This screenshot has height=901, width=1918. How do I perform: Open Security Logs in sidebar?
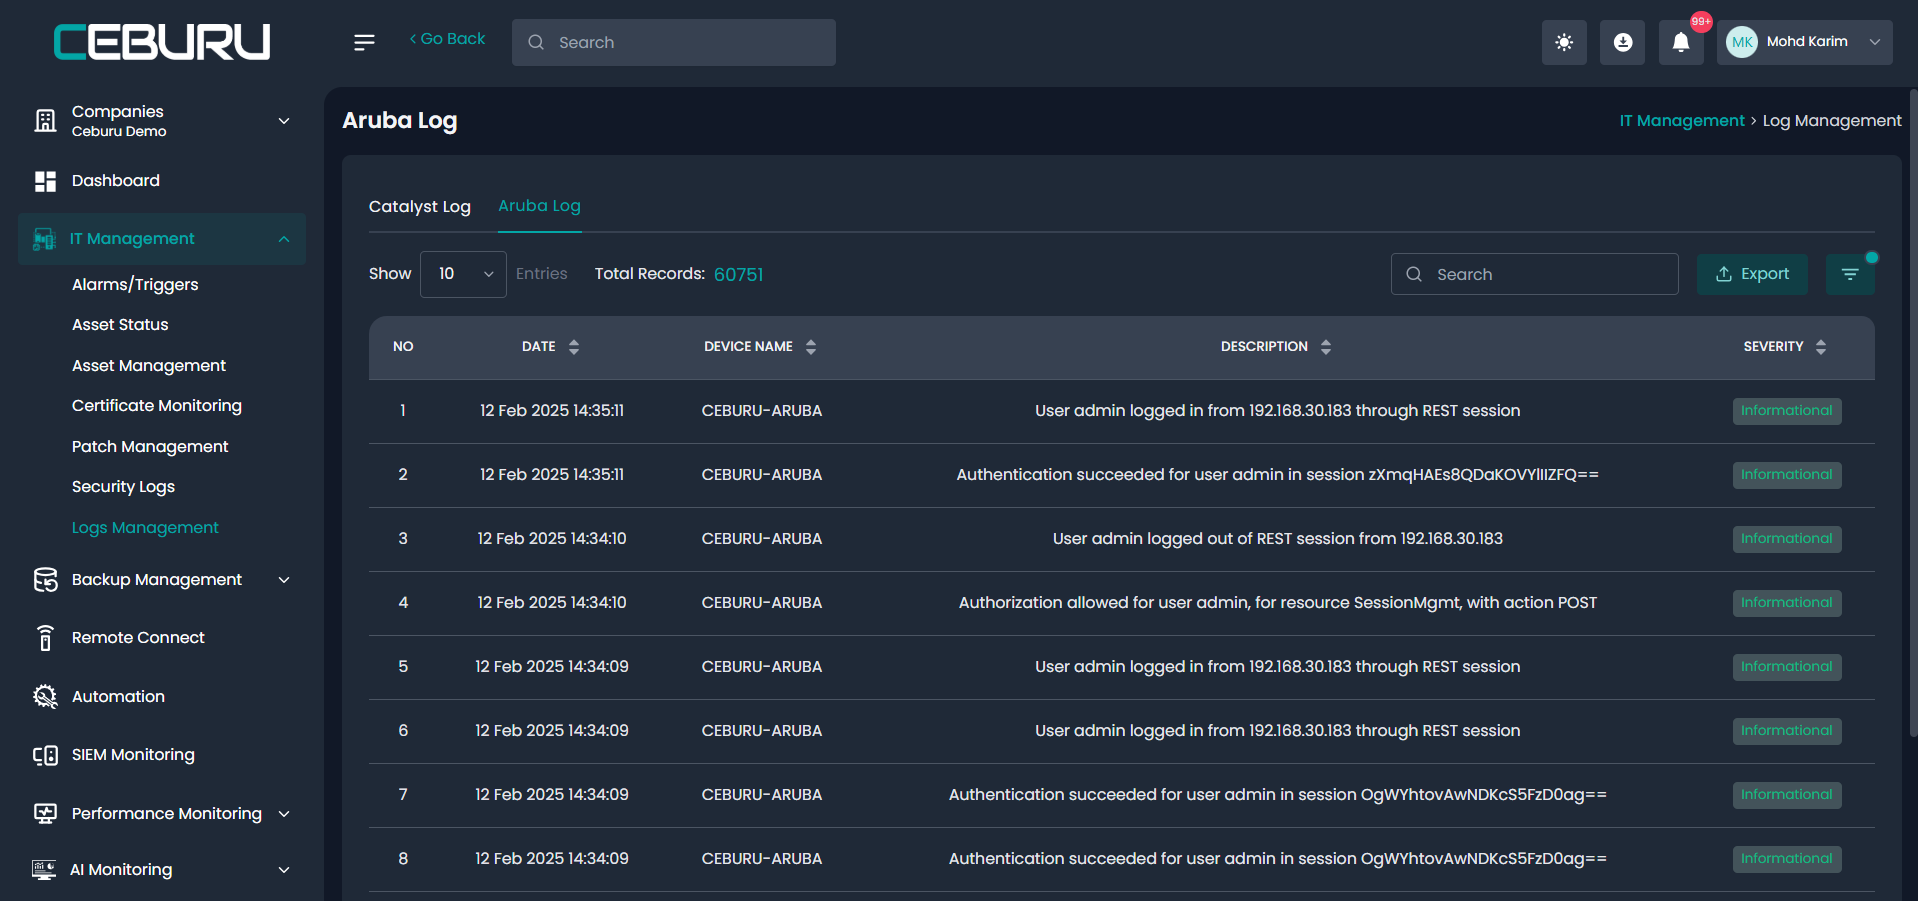(x=123, y=487)
